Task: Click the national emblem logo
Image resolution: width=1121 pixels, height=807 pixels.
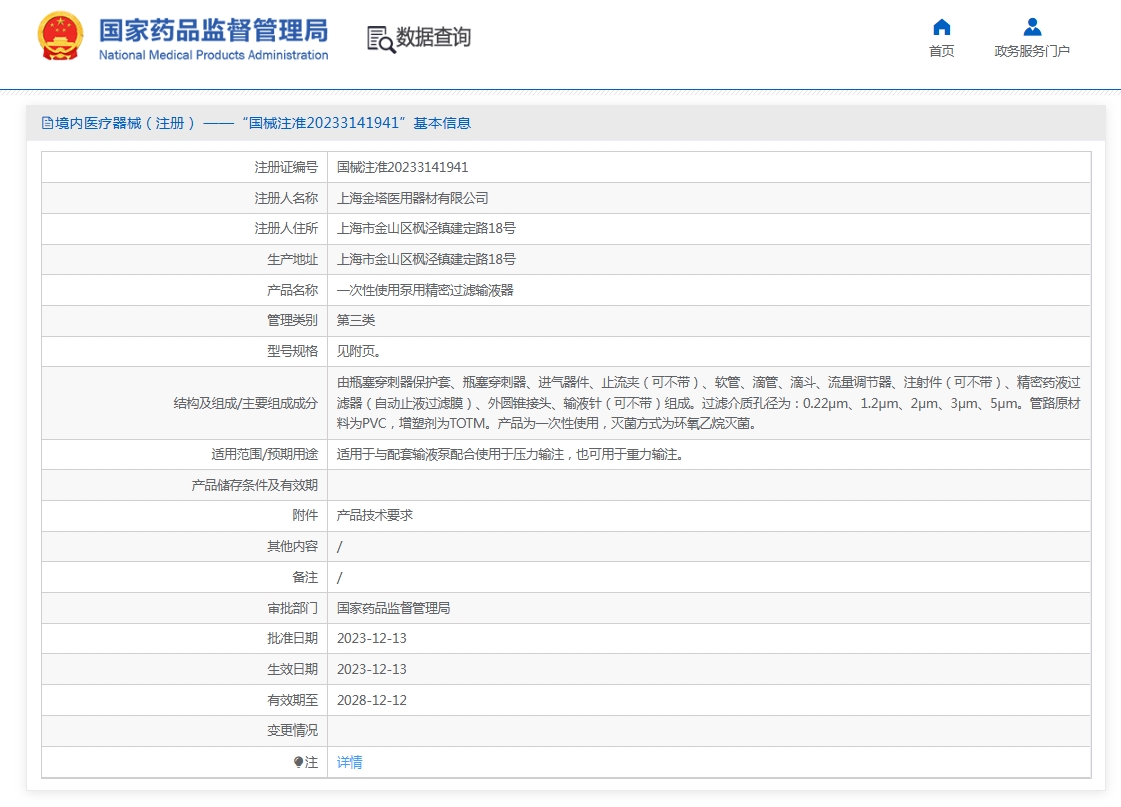Action: point(61,36)
